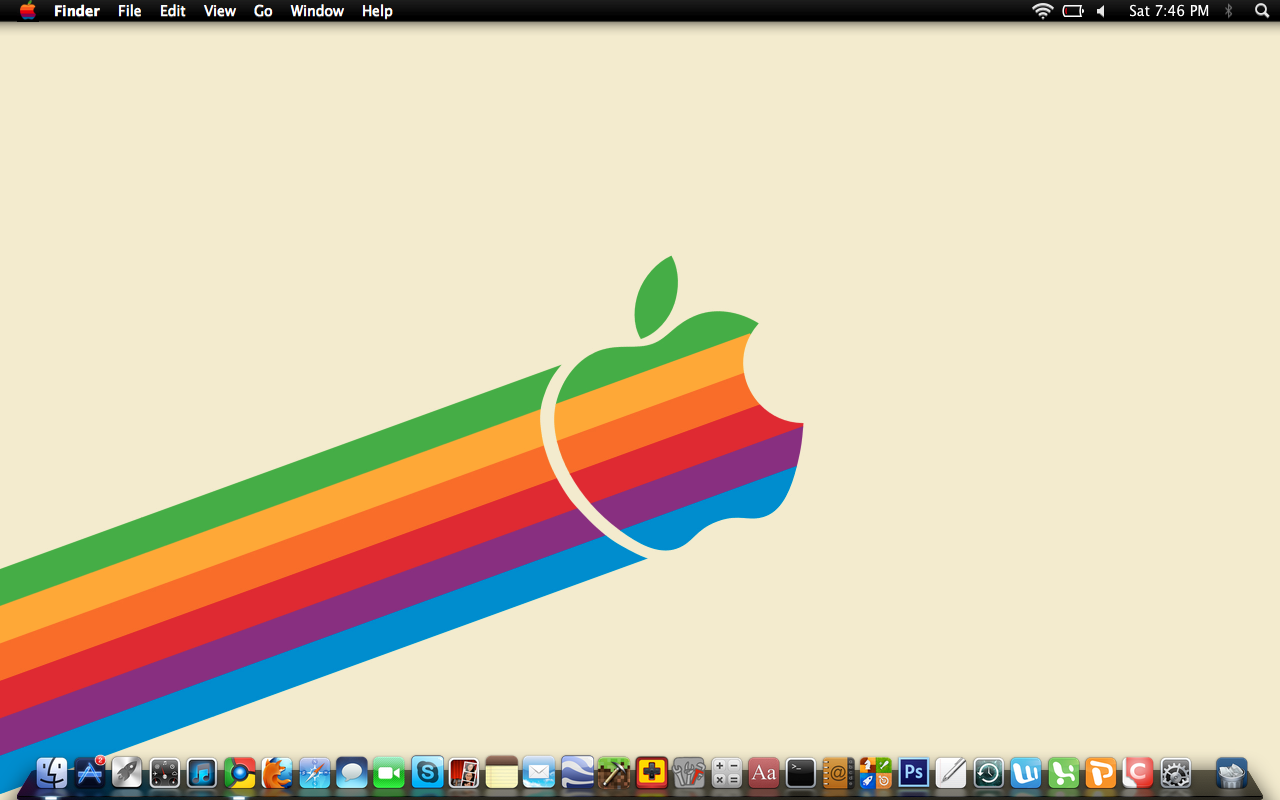Open the yellow gamepad plus icon
The height and width of the screenshot is (800, 1280).
point(652,773)
